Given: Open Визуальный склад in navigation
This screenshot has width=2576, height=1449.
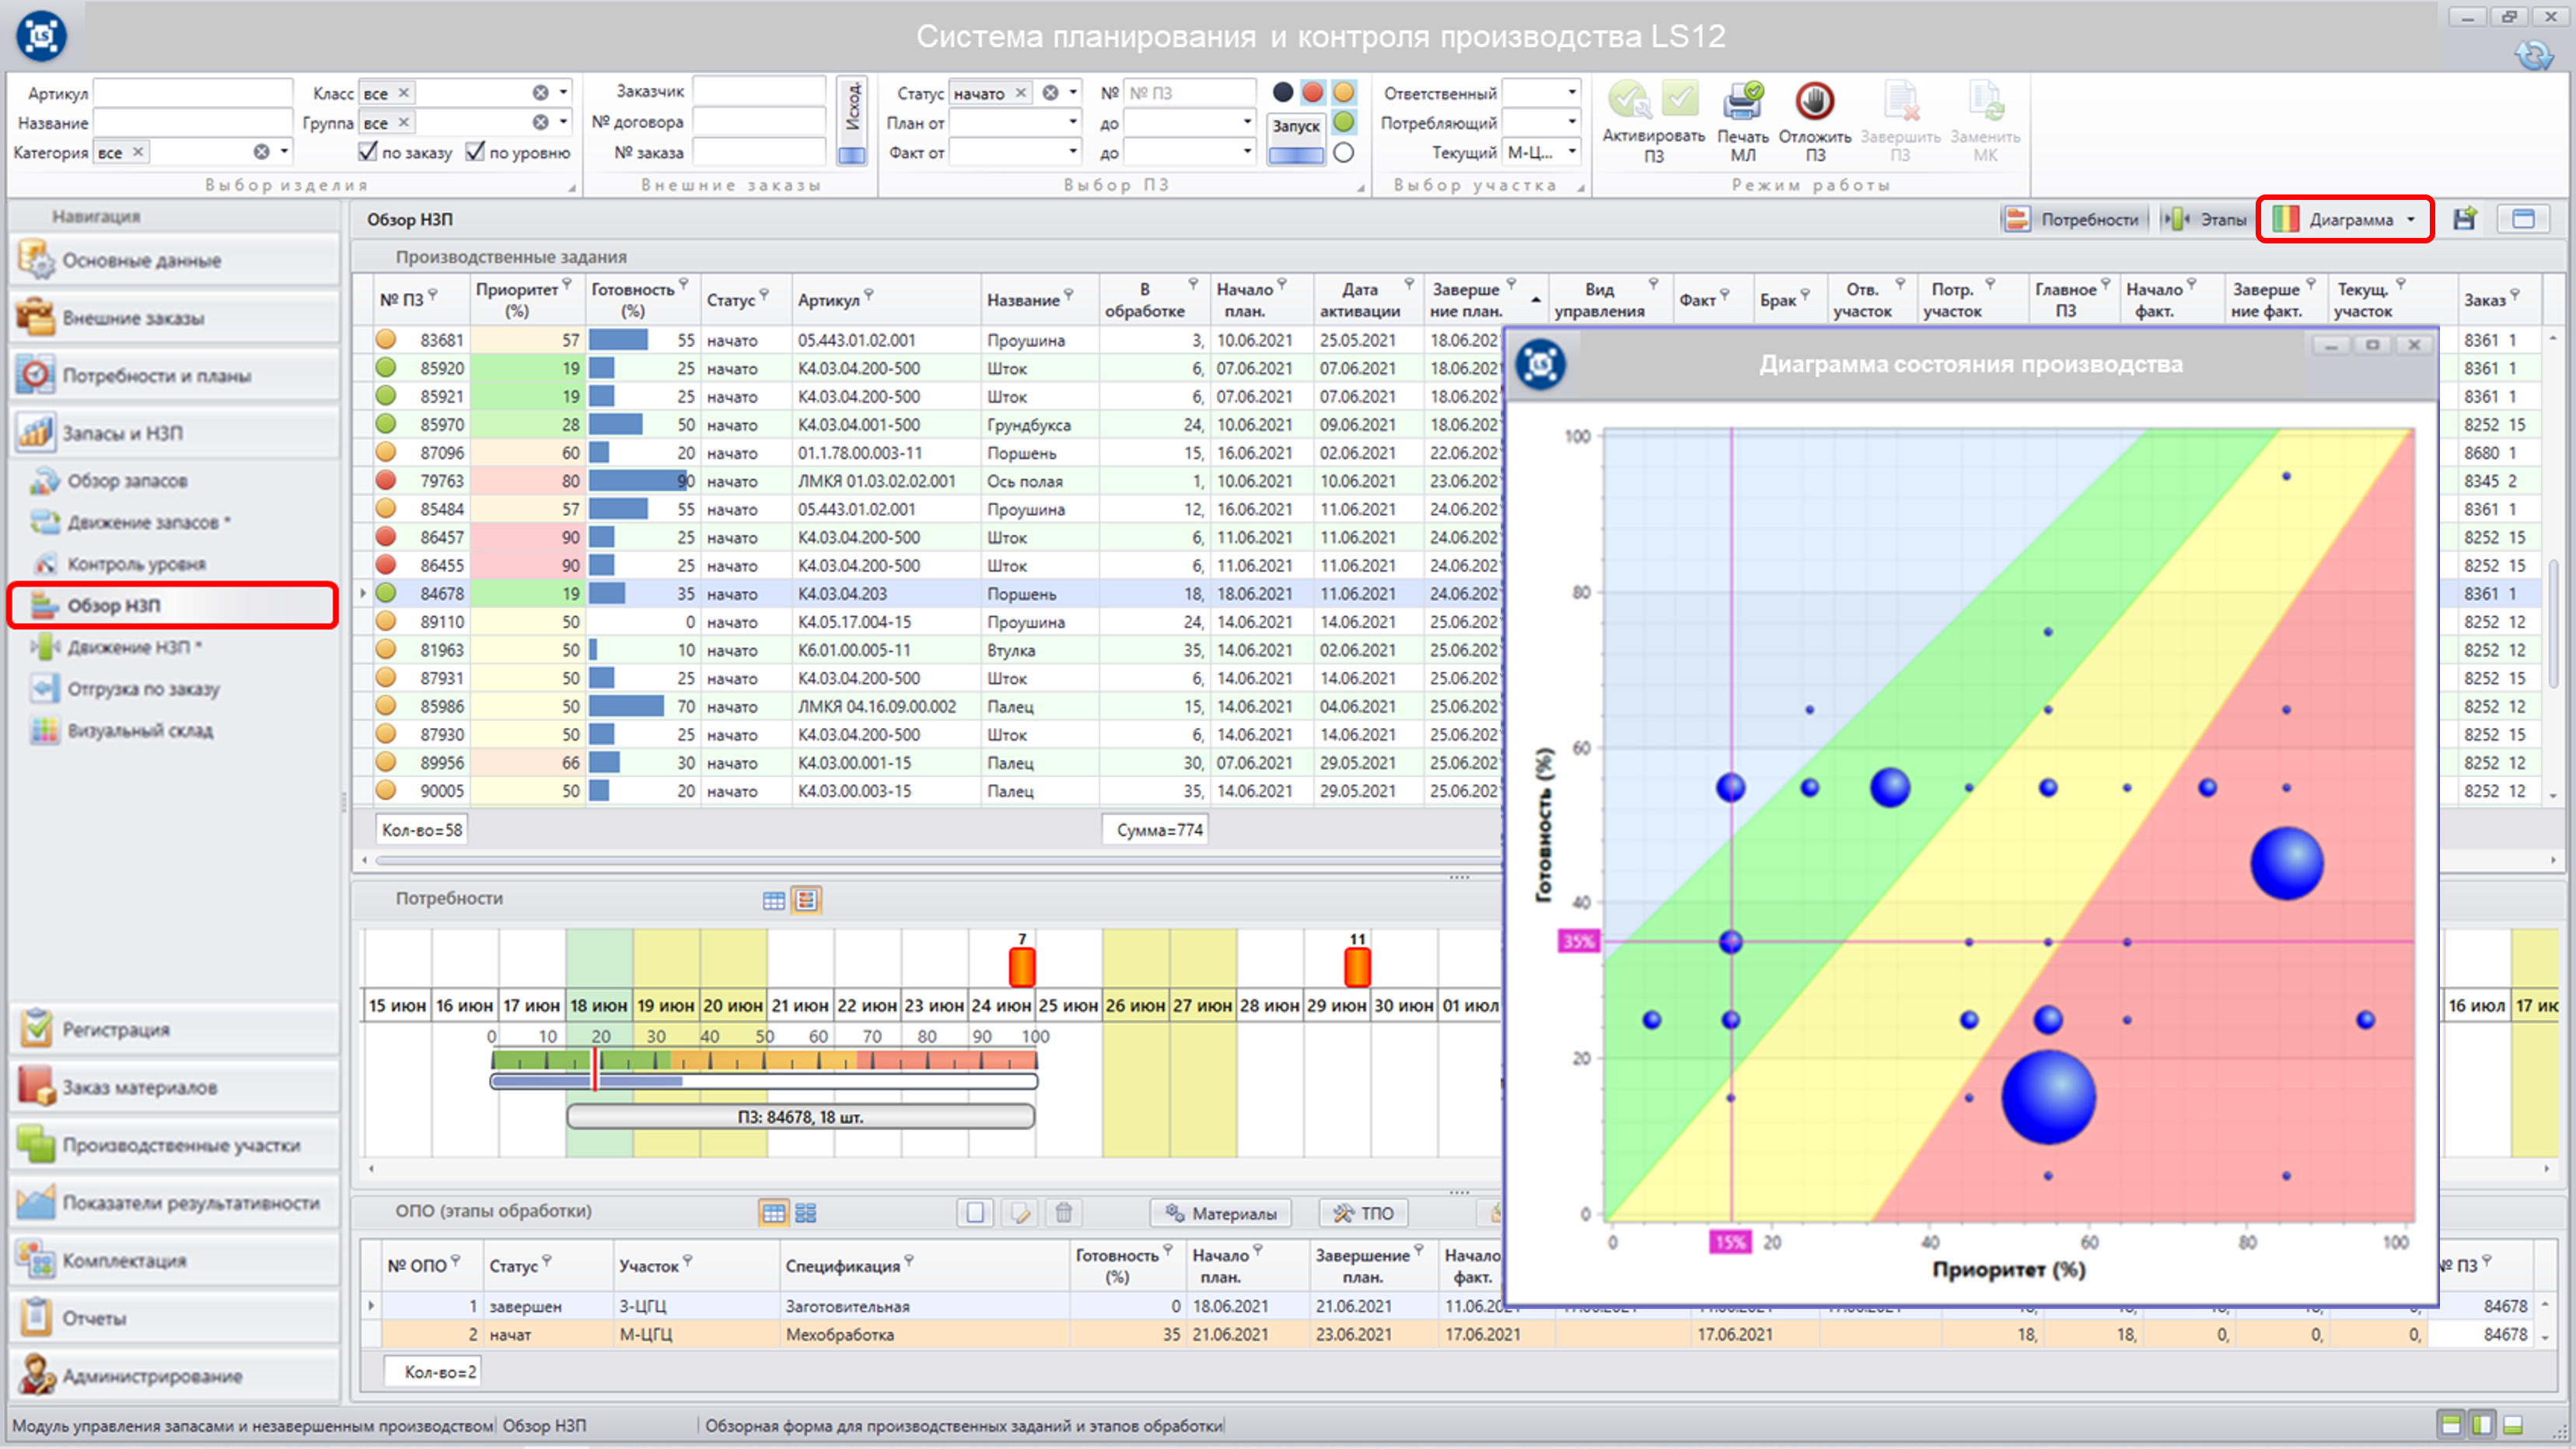Looking at the screenshot, I should (140, 731).
